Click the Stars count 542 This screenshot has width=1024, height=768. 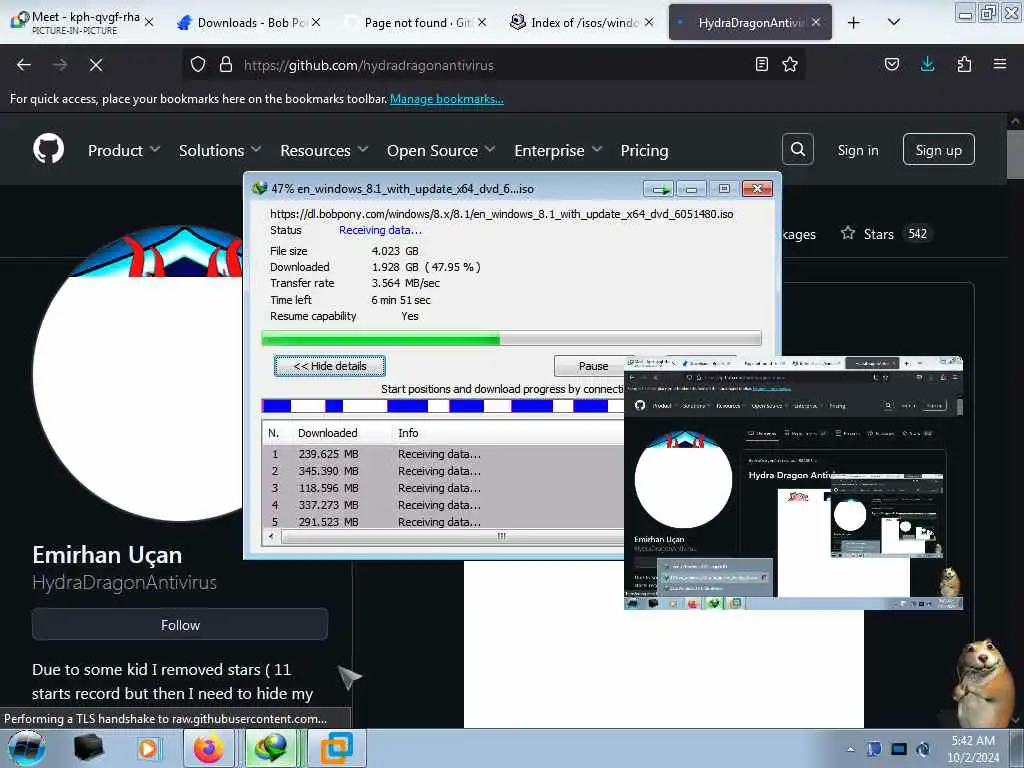pyautogui.click(x=918, y=233)
